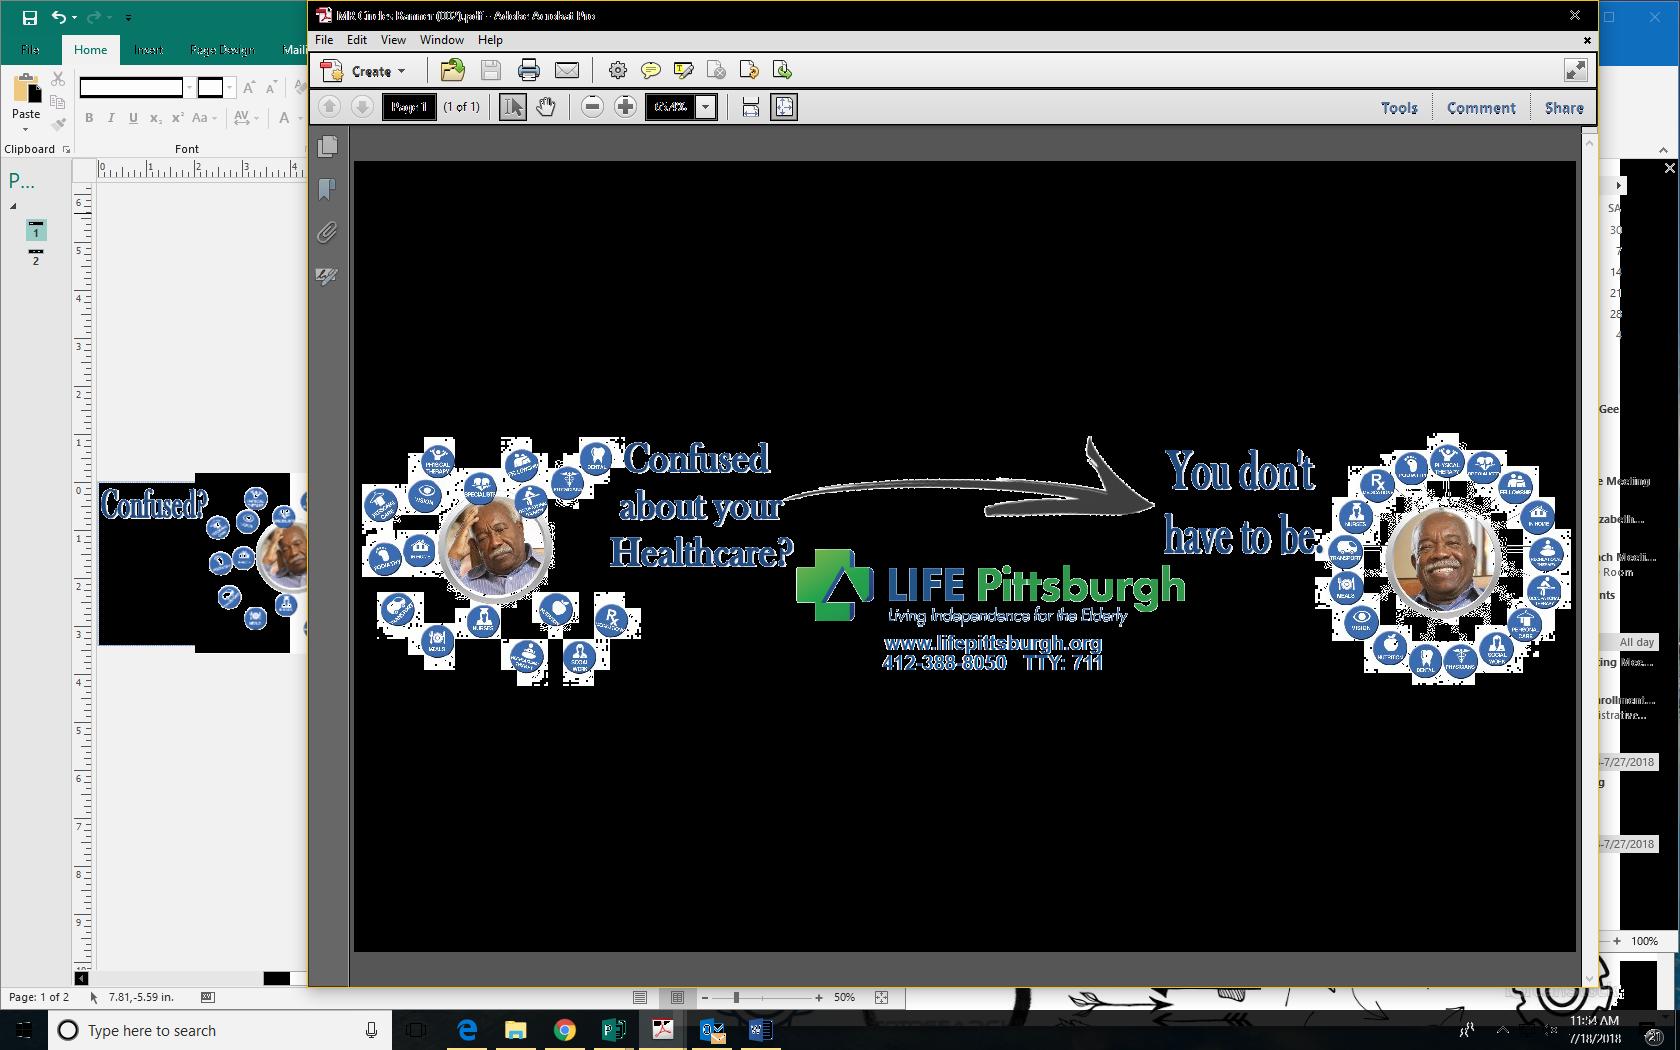The height and width of the screenshot is (1050, 1680).
Task: Open the Bookmarks panel in Acrobat
Action: click(327, 190)
